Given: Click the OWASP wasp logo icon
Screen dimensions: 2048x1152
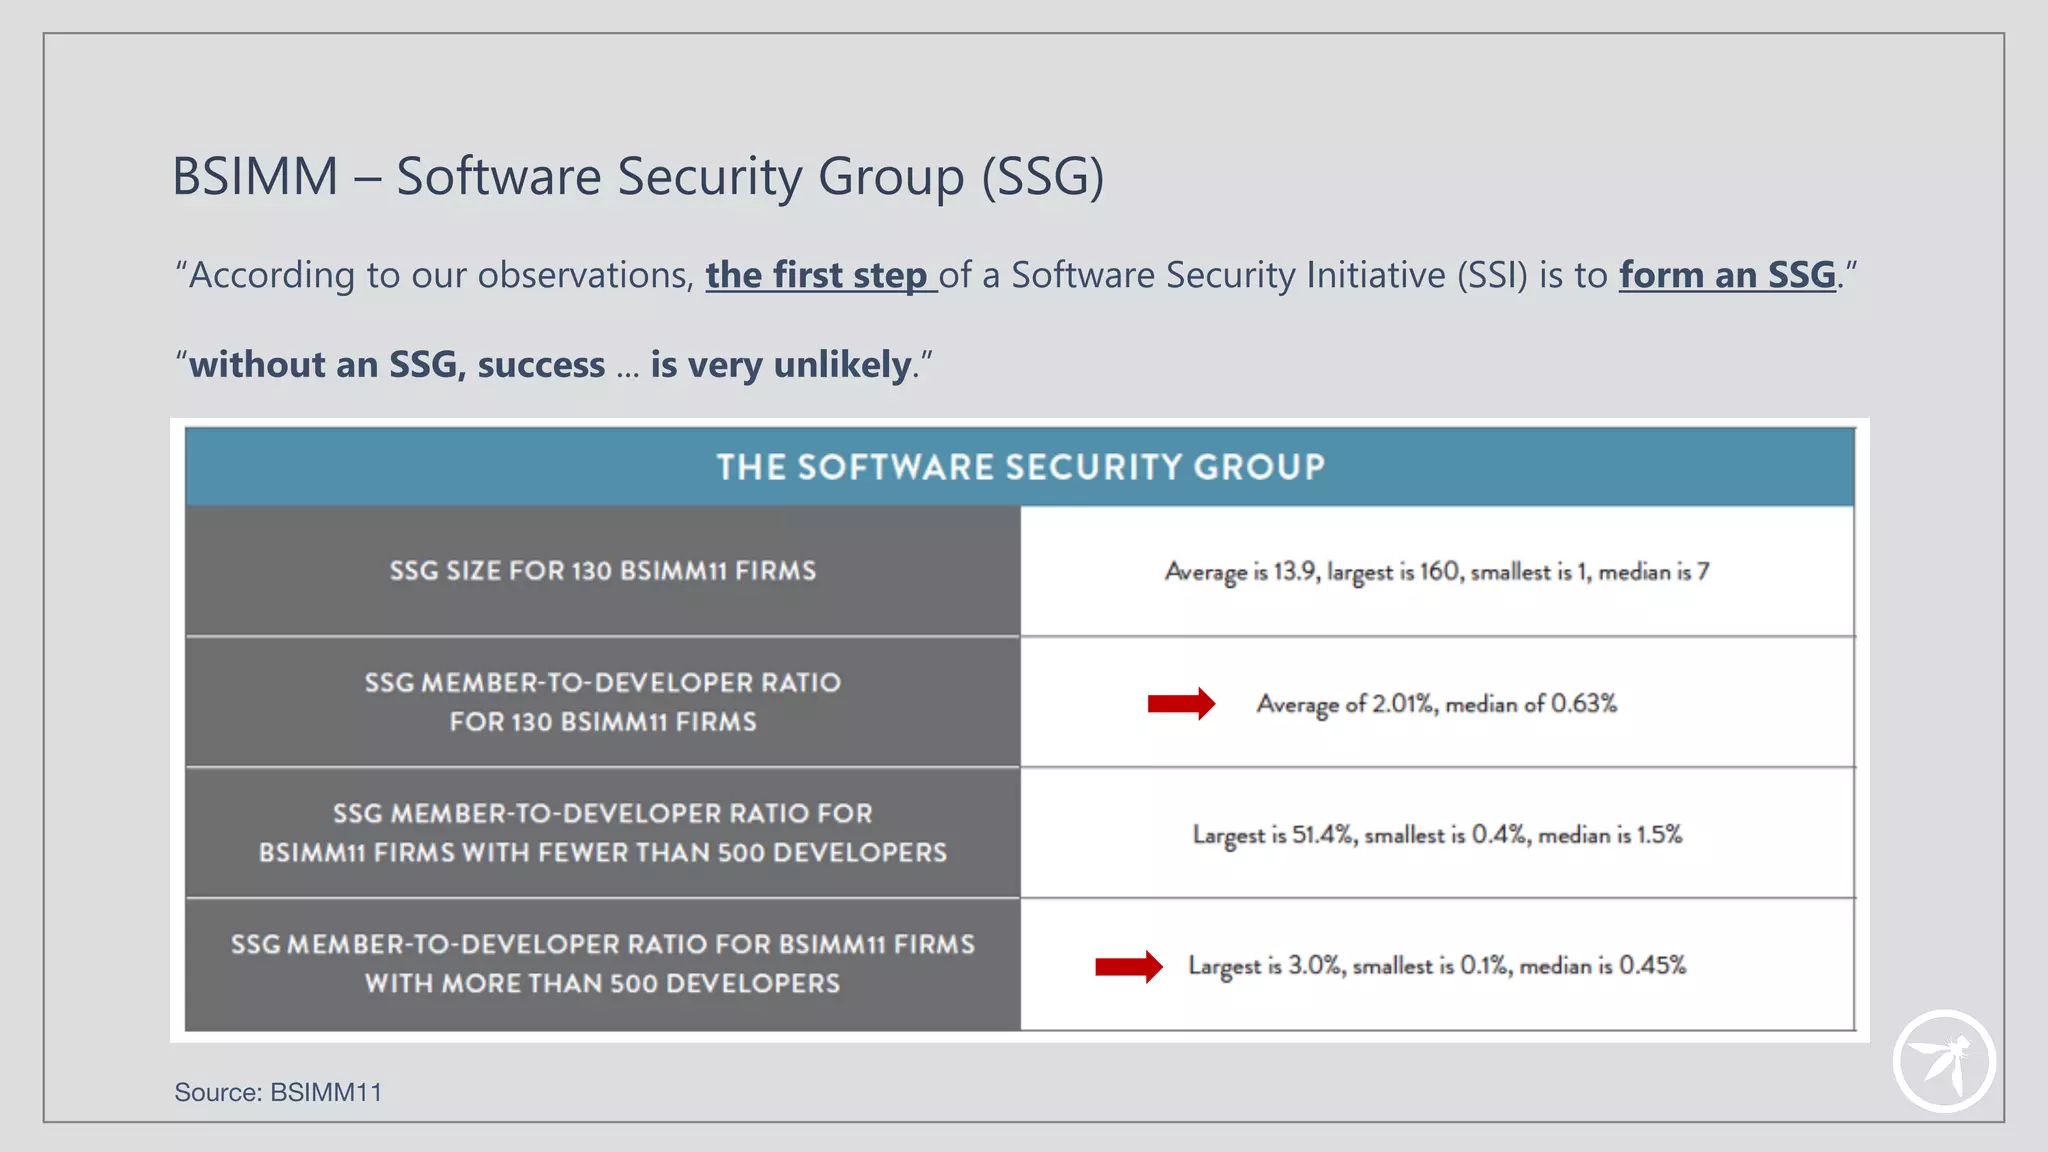Looking at the screenshot, I should (x=1944, y=1061).
